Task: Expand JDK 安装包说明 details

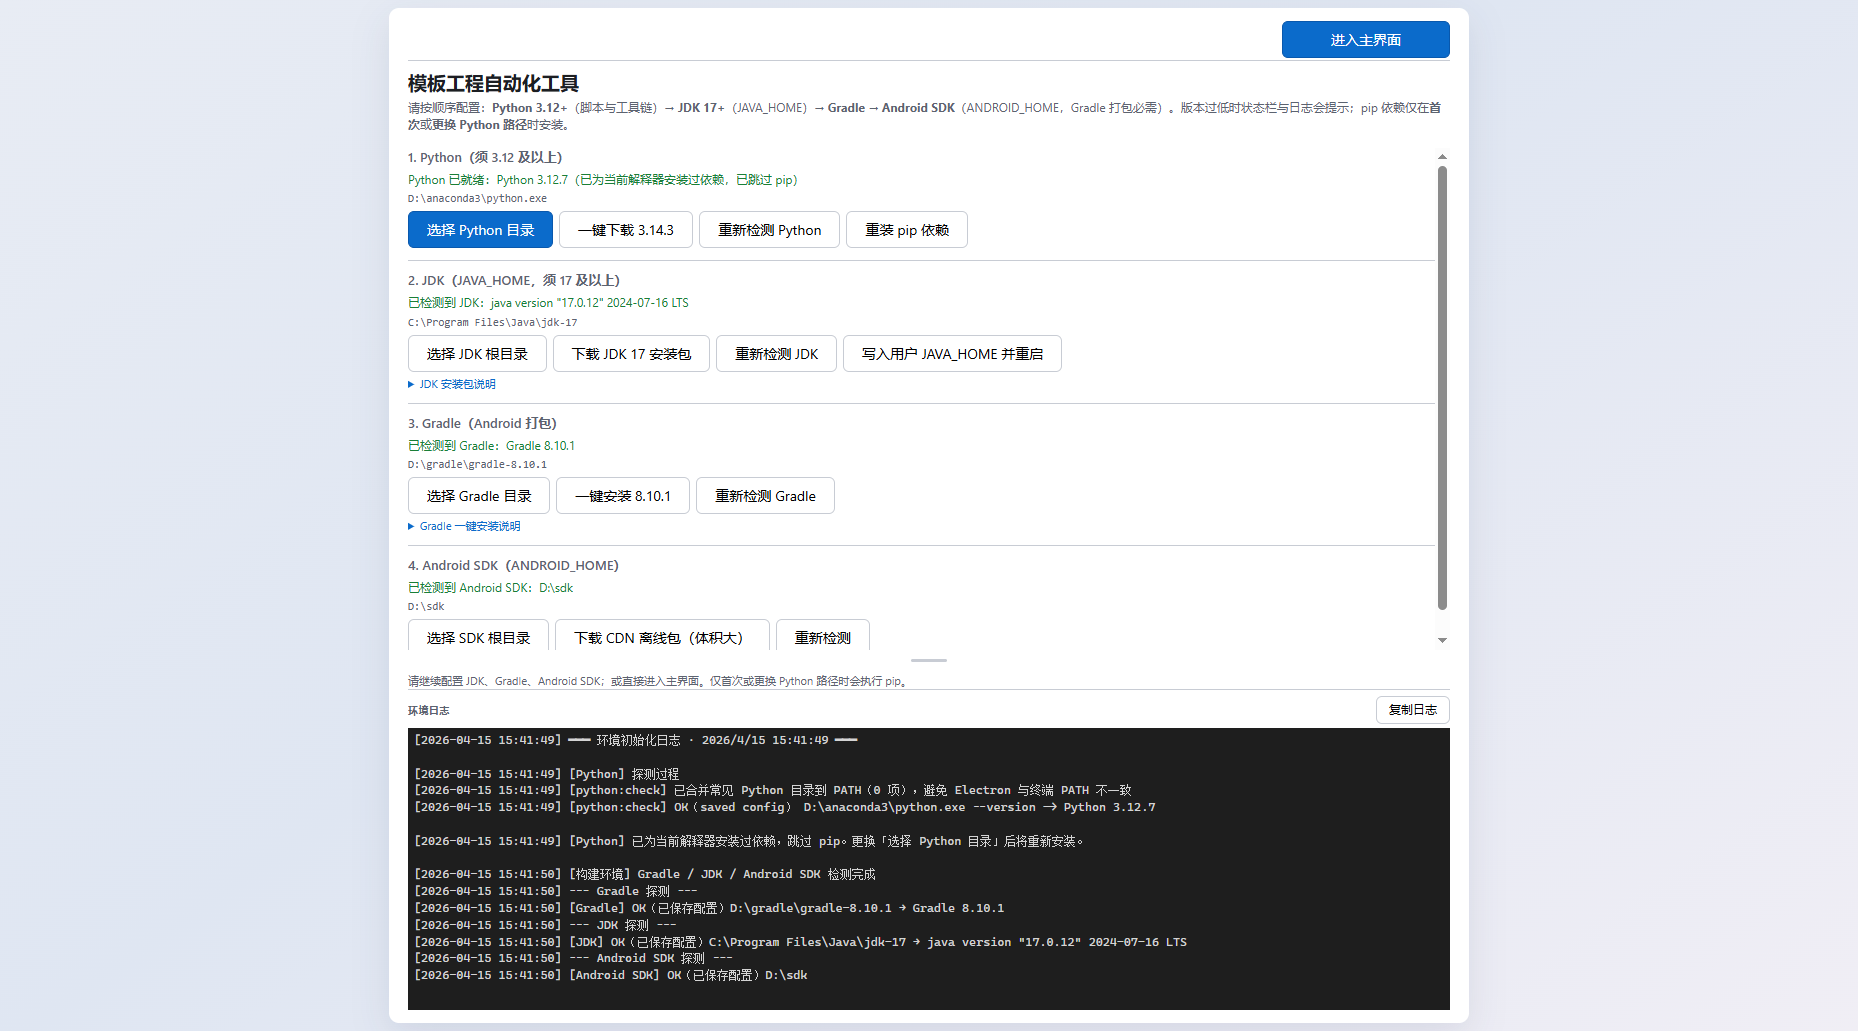Action: click(452, 384)
